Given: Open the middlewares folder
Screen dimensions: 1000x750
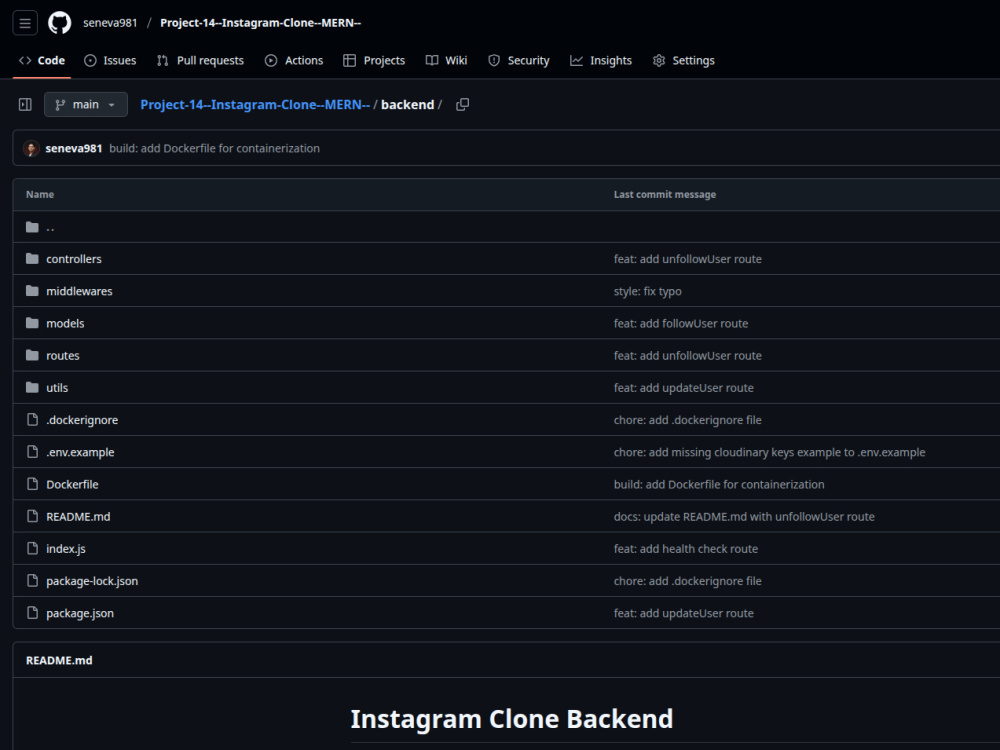Looking at the screenshot, I should point(79,291).
